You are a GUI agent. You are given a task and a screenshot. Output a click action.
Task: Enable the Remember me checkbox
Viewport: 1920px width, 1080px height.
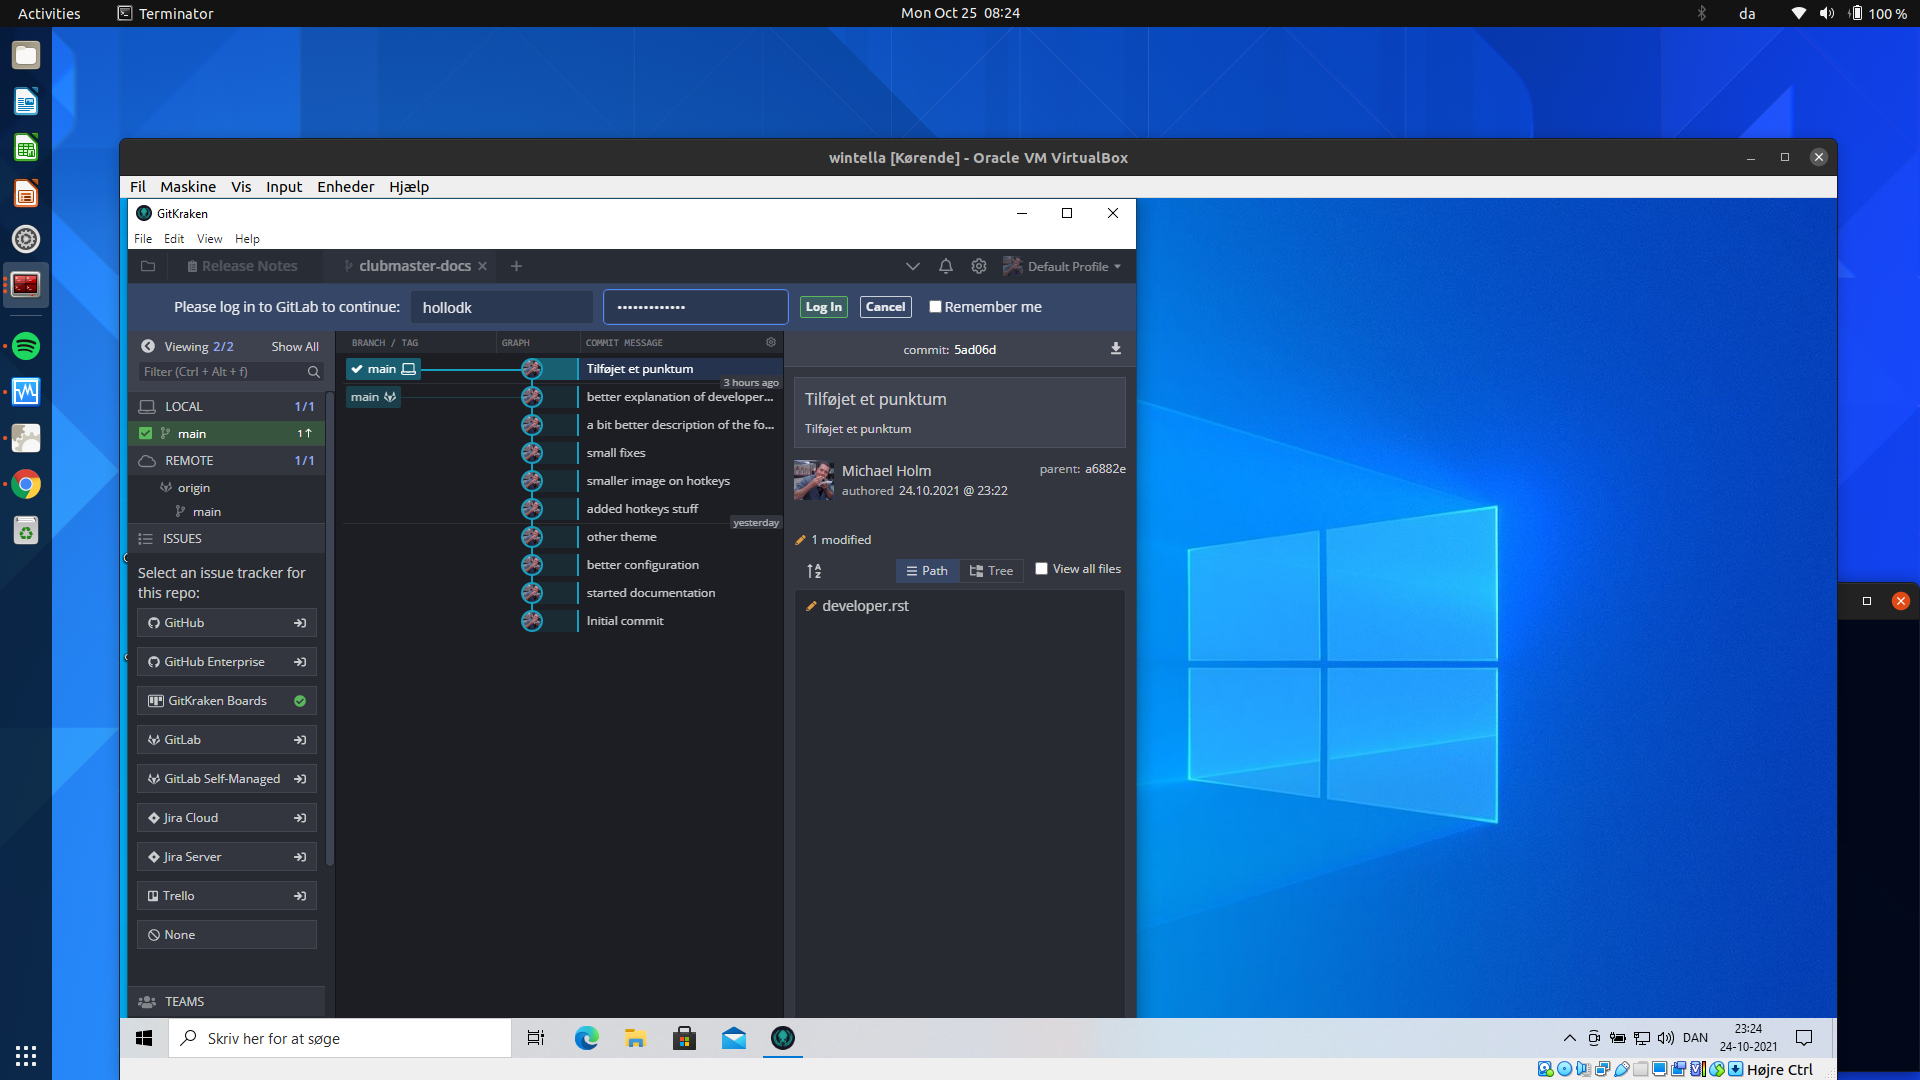[935, 307]
